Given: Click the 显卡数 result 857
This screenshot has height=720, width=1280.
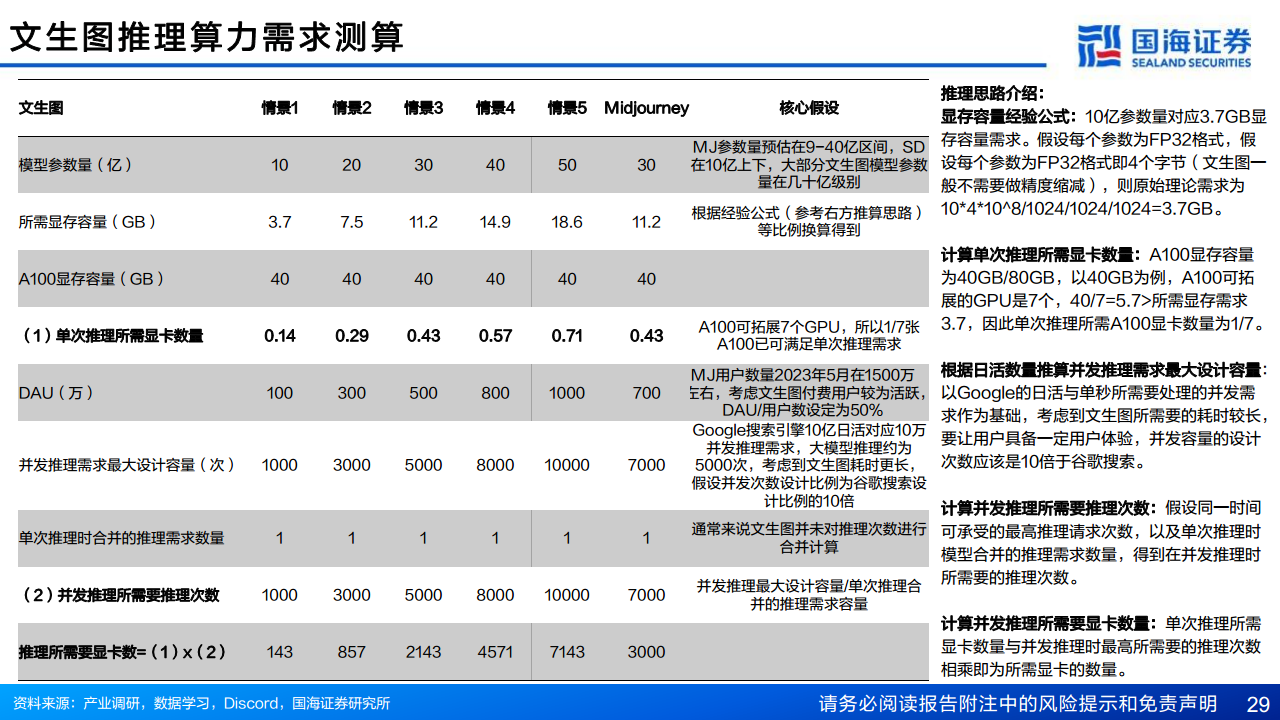Looking at the screenshot, I should (352, 652).
